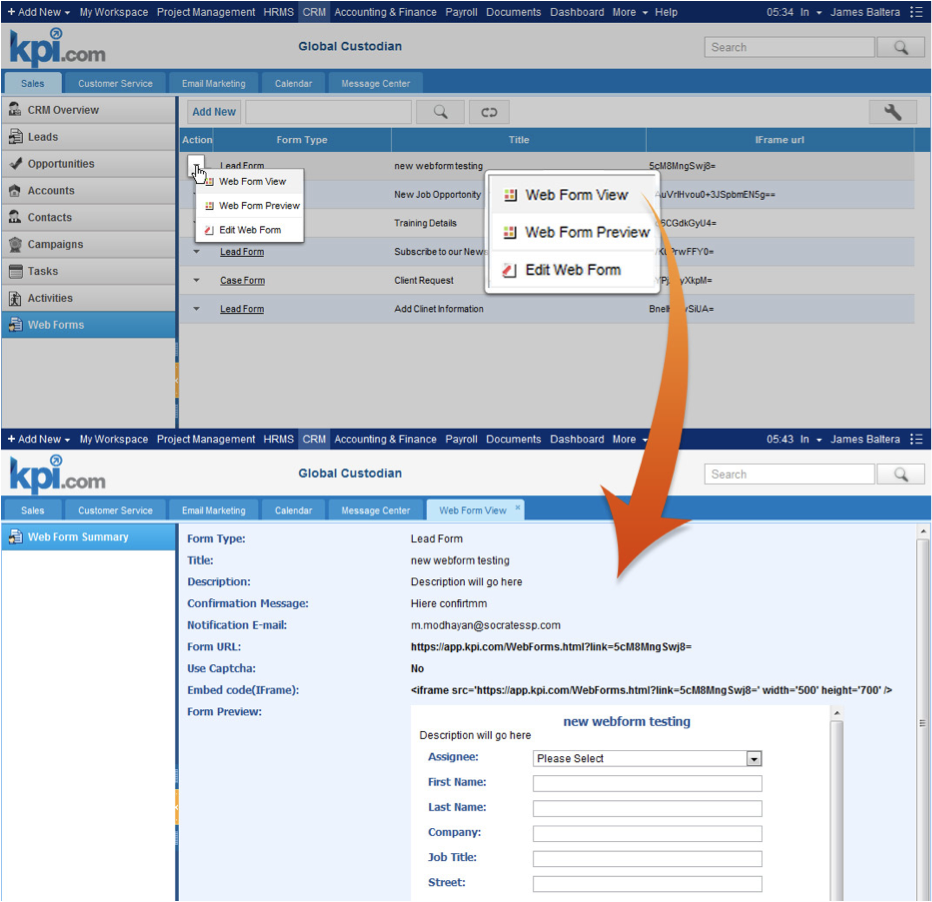Open the Lead Form link for Add Clinet Information
This screenshot has height=902, width=932.
(x=242, y=309)
